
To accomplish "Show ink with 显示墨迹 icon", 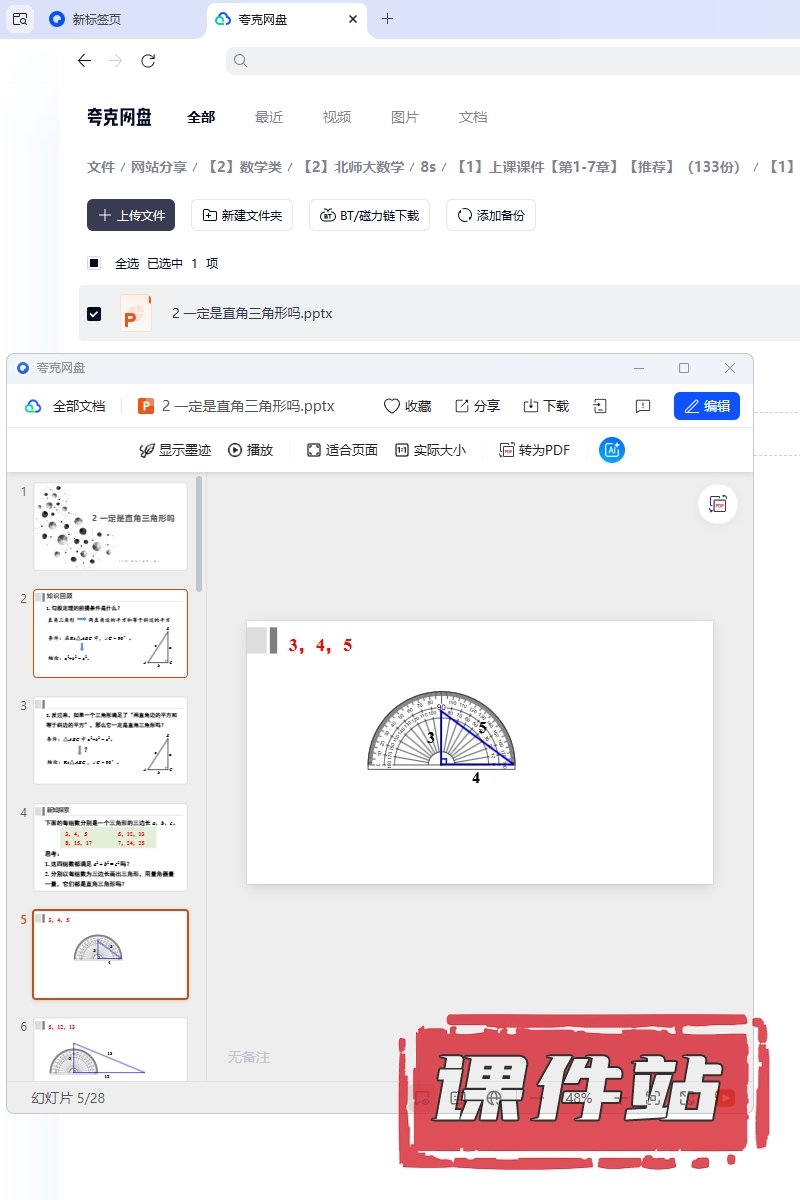I will point(147,450).
